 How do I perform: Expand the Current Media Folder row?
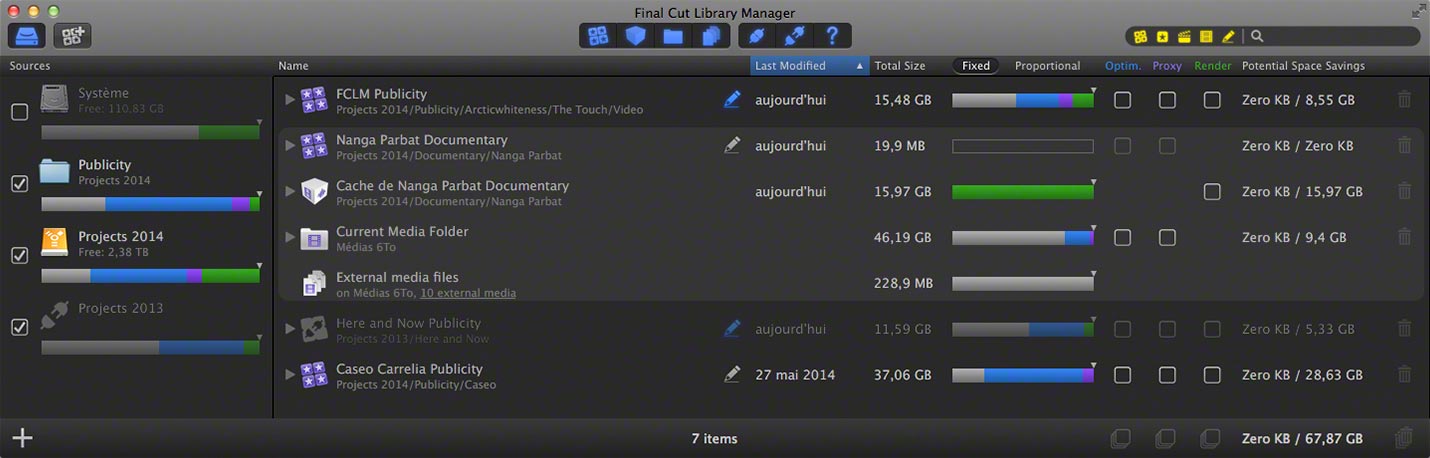[290, 237]
